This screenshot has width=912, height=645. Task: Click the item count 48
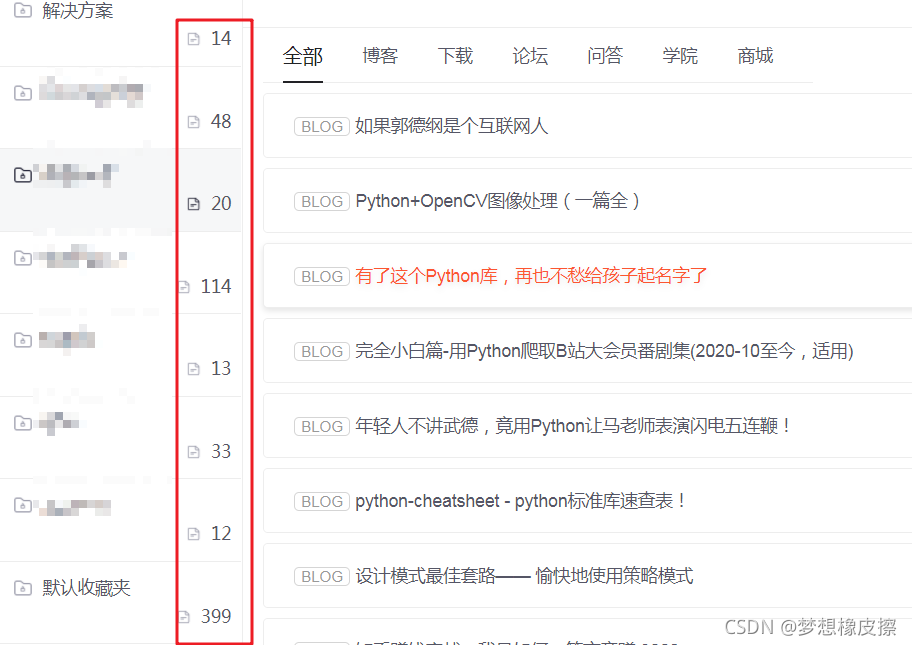pos(221,121)
